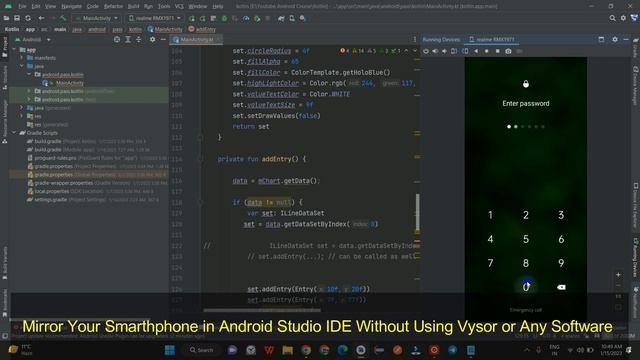The width and height of the screenshot is (640, 360).
Task: Tap digit 5 on phone keypad
Action: click(526, 239)
